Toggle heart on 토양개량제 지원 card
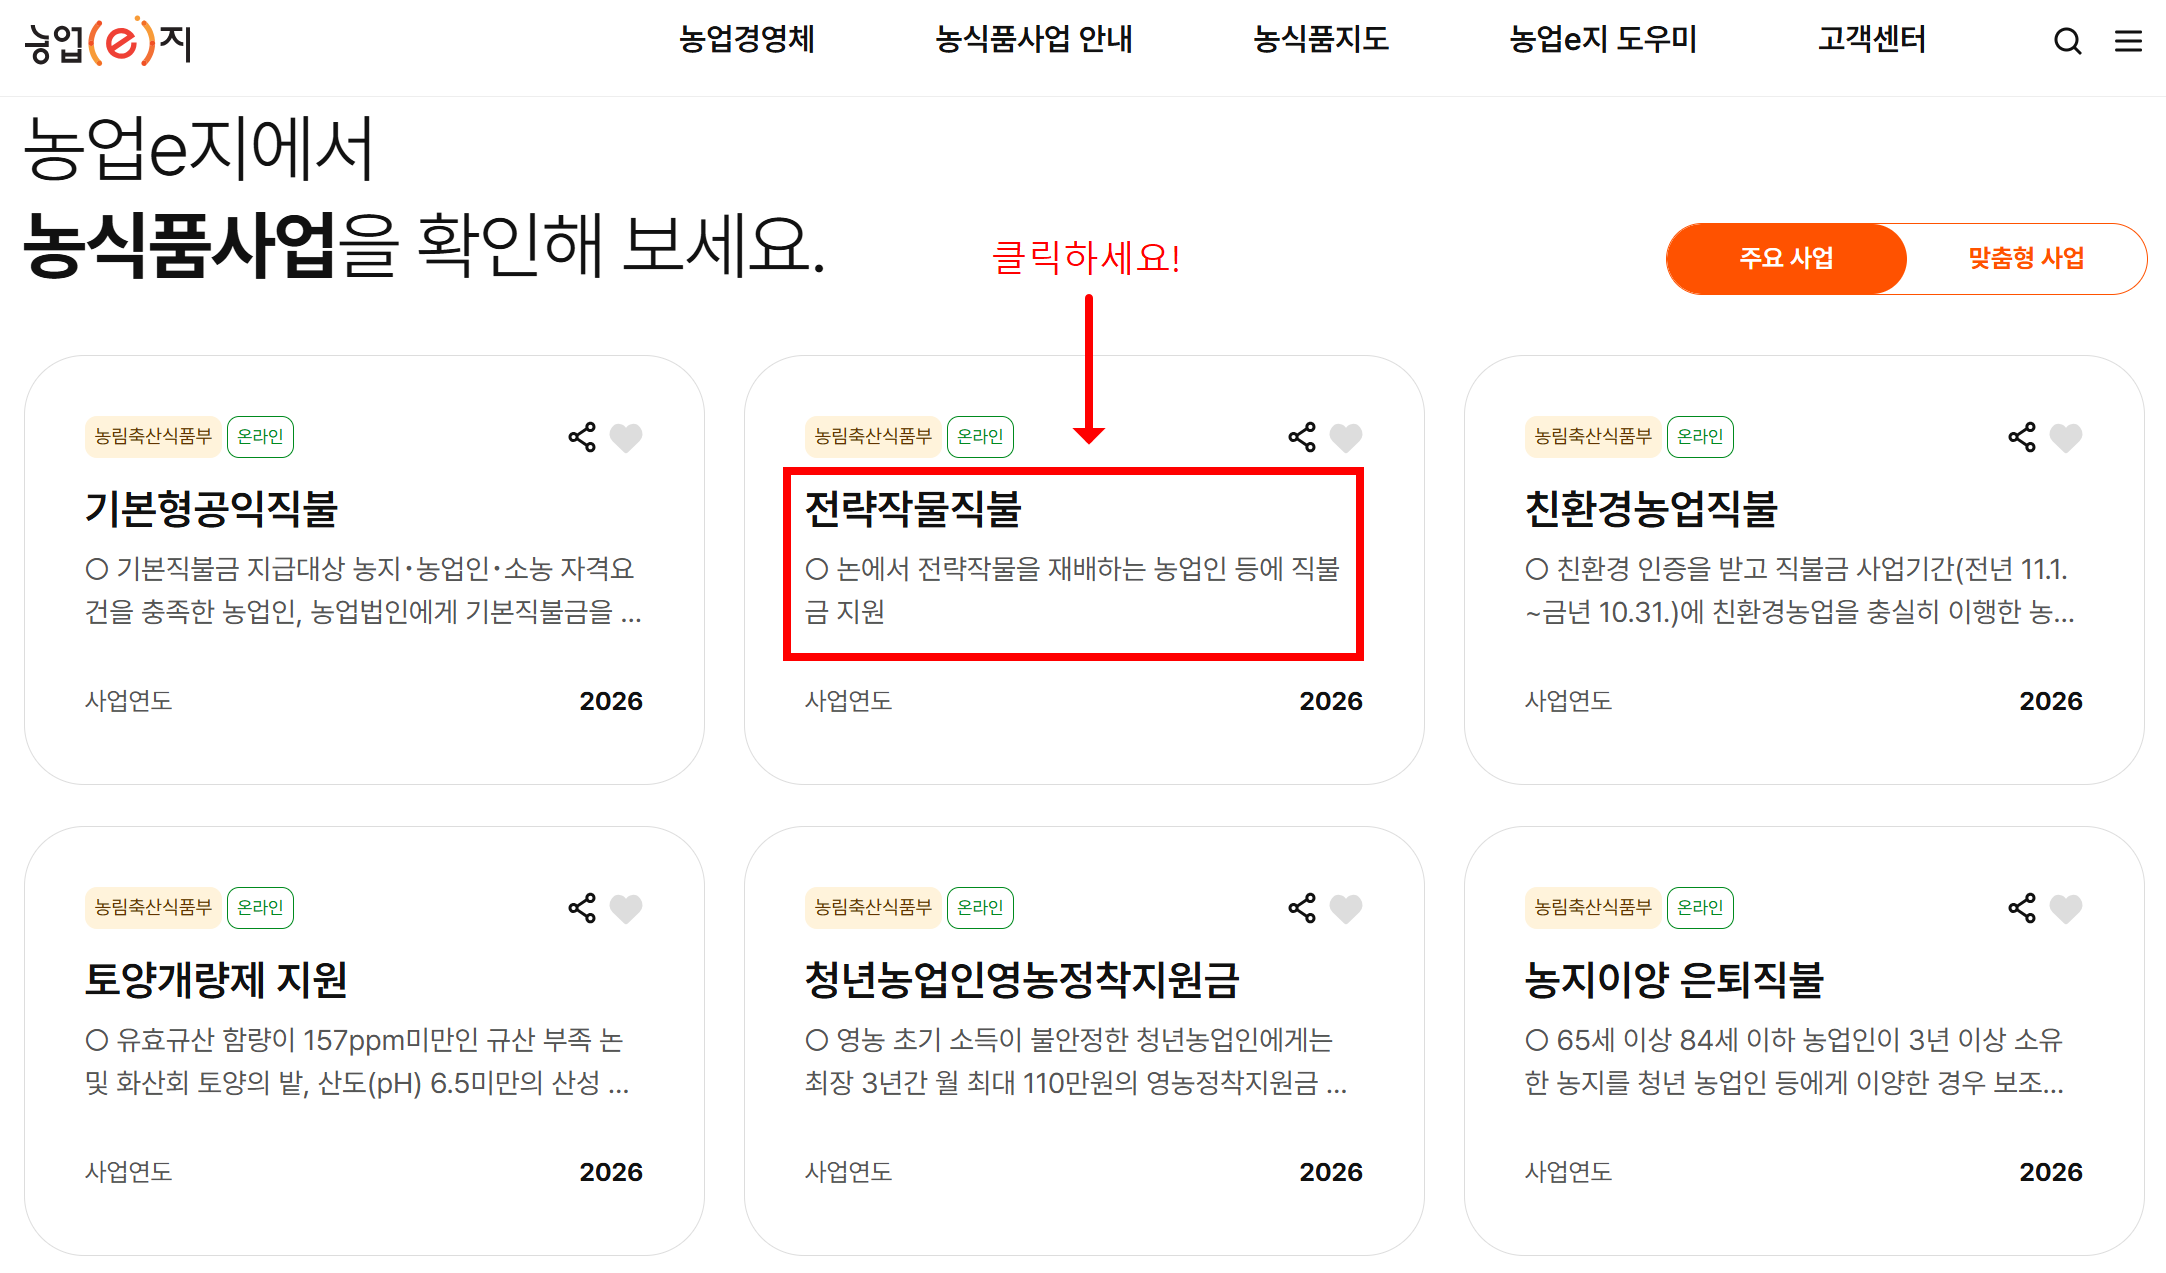Screen dimensions: 2166x1273 [626, 908]
